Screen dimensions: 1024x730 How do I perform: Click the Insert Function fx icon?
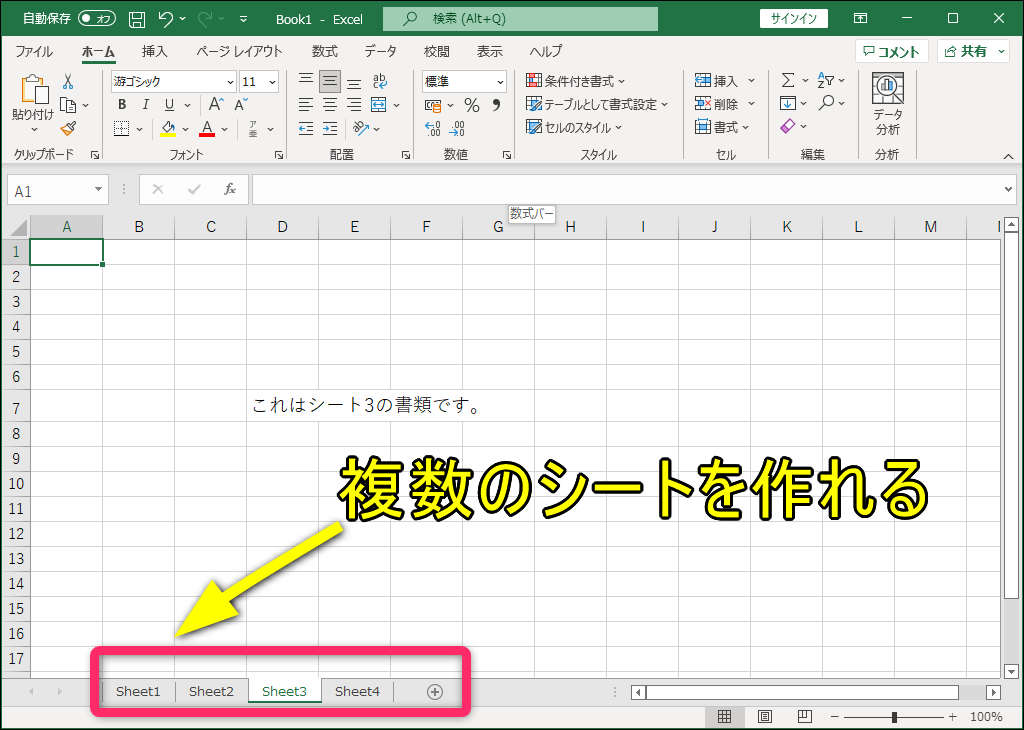[229, 189]
